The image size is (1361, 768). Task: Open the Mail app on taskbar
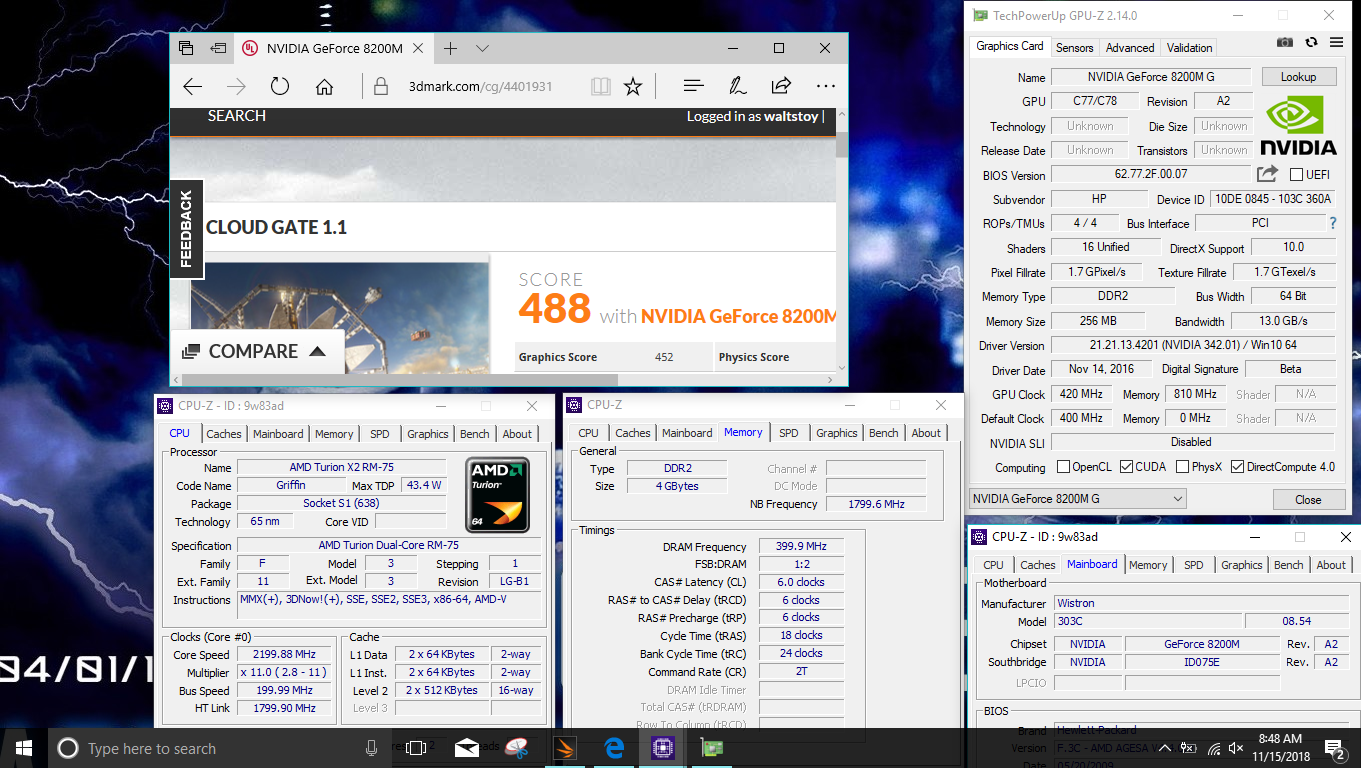pos(467,748)
